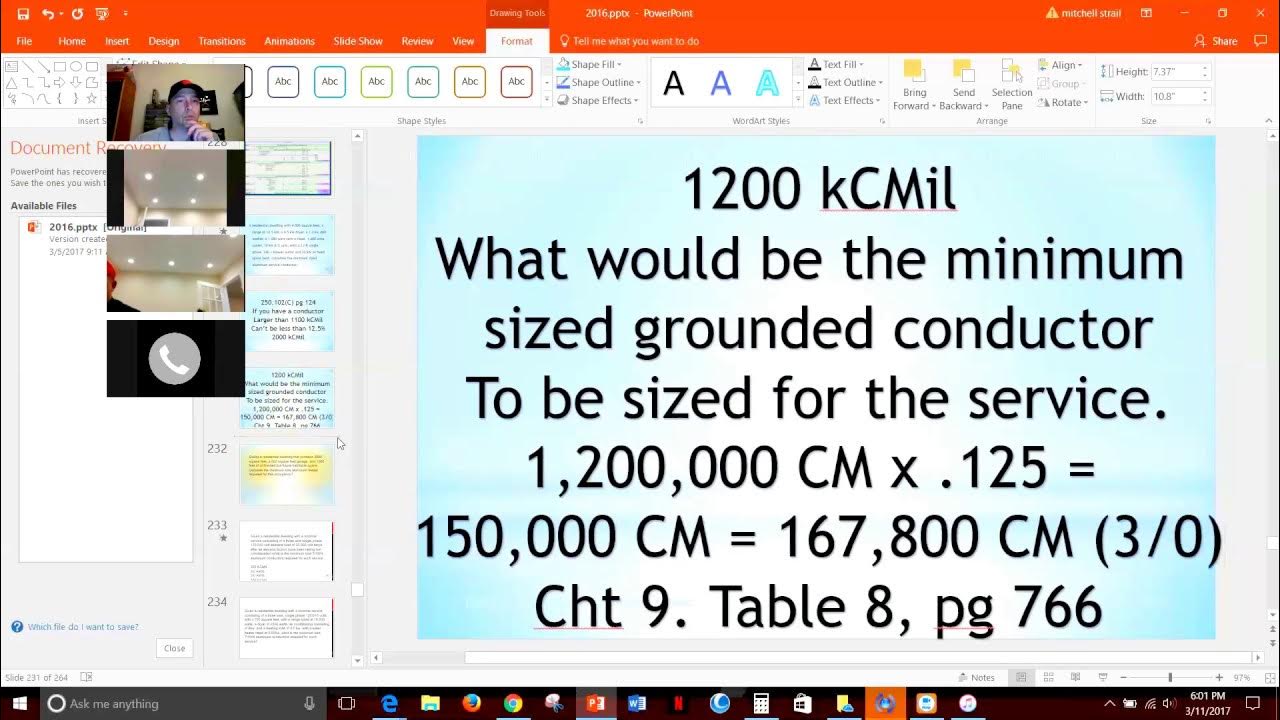Select the 250.102(C) pg 124 slide thumbnail
This screenshot has height=720, width=1280.
(x=287, y=320)
